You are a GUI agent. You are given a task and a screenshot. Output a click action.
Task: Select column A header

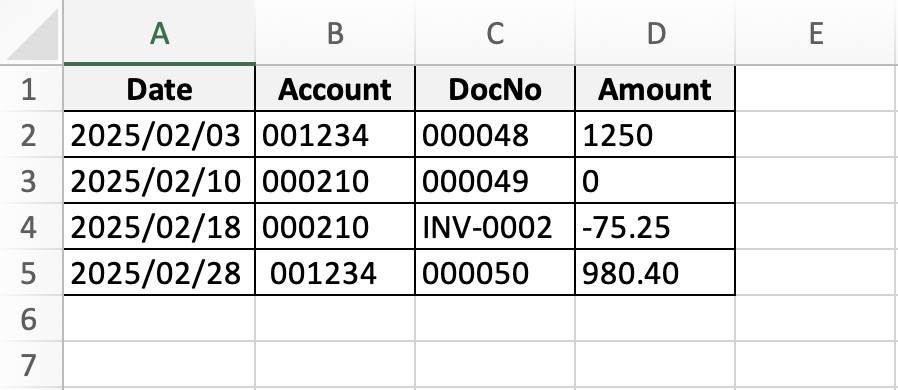click(x=159, y=33)
